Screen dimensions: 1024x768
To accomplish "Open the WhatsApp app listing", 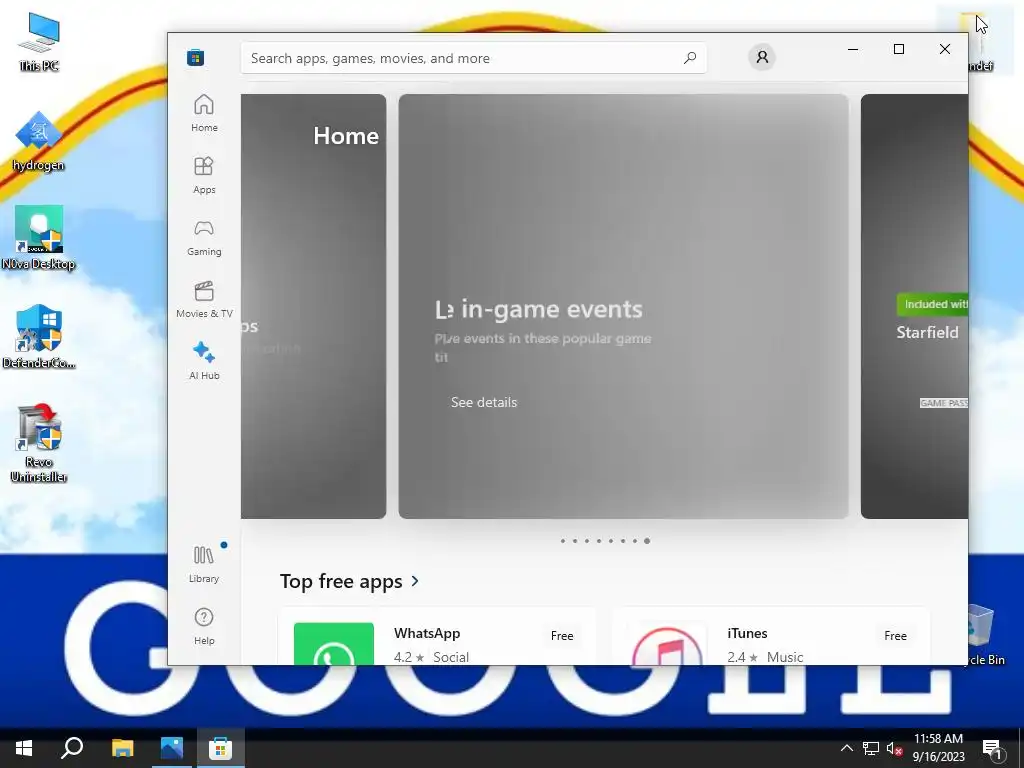I will 437,636.
